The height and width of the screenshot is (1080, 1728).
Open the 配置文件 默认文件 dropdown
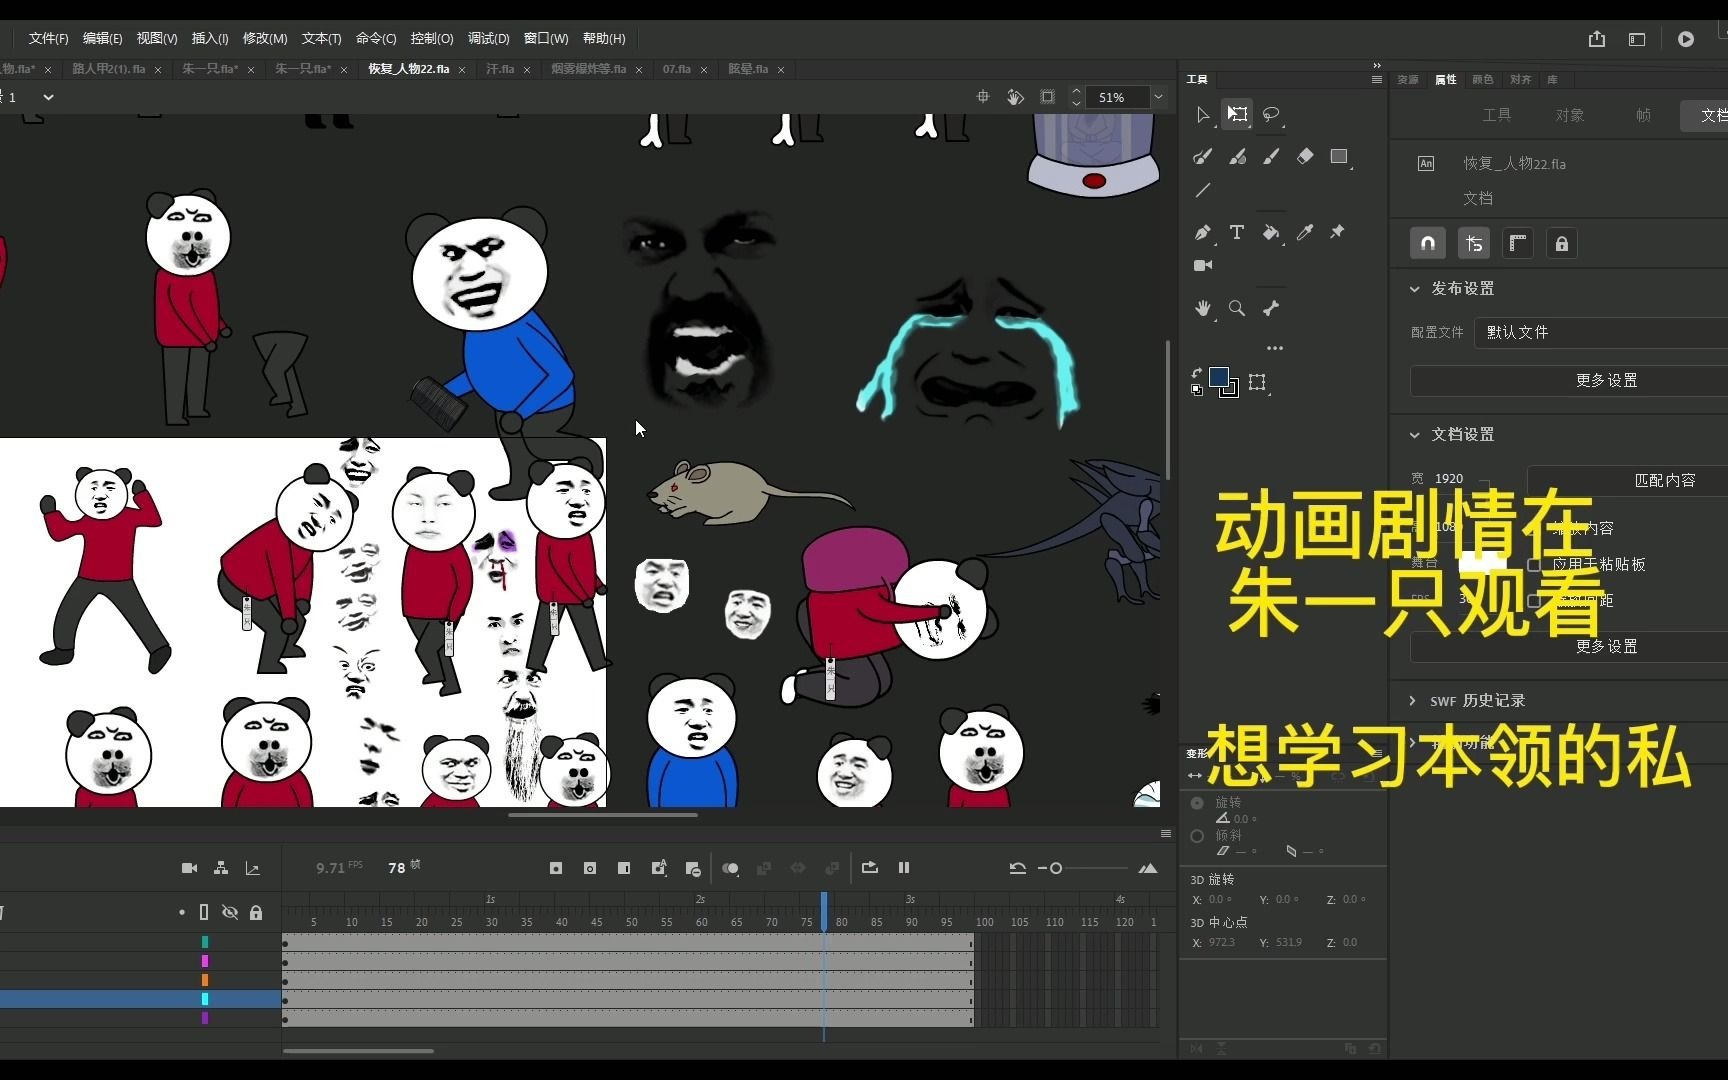(1601, 332)
